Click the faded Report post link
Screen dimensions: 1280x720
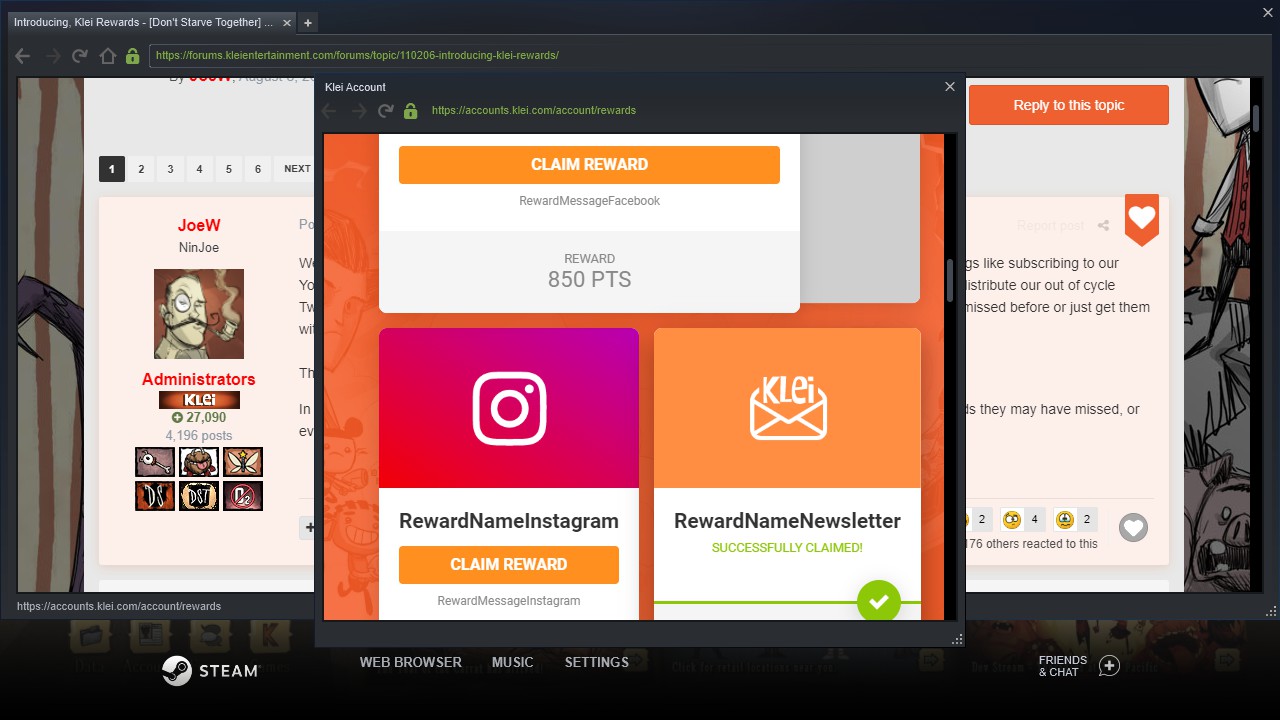[x=1051, y=226]
